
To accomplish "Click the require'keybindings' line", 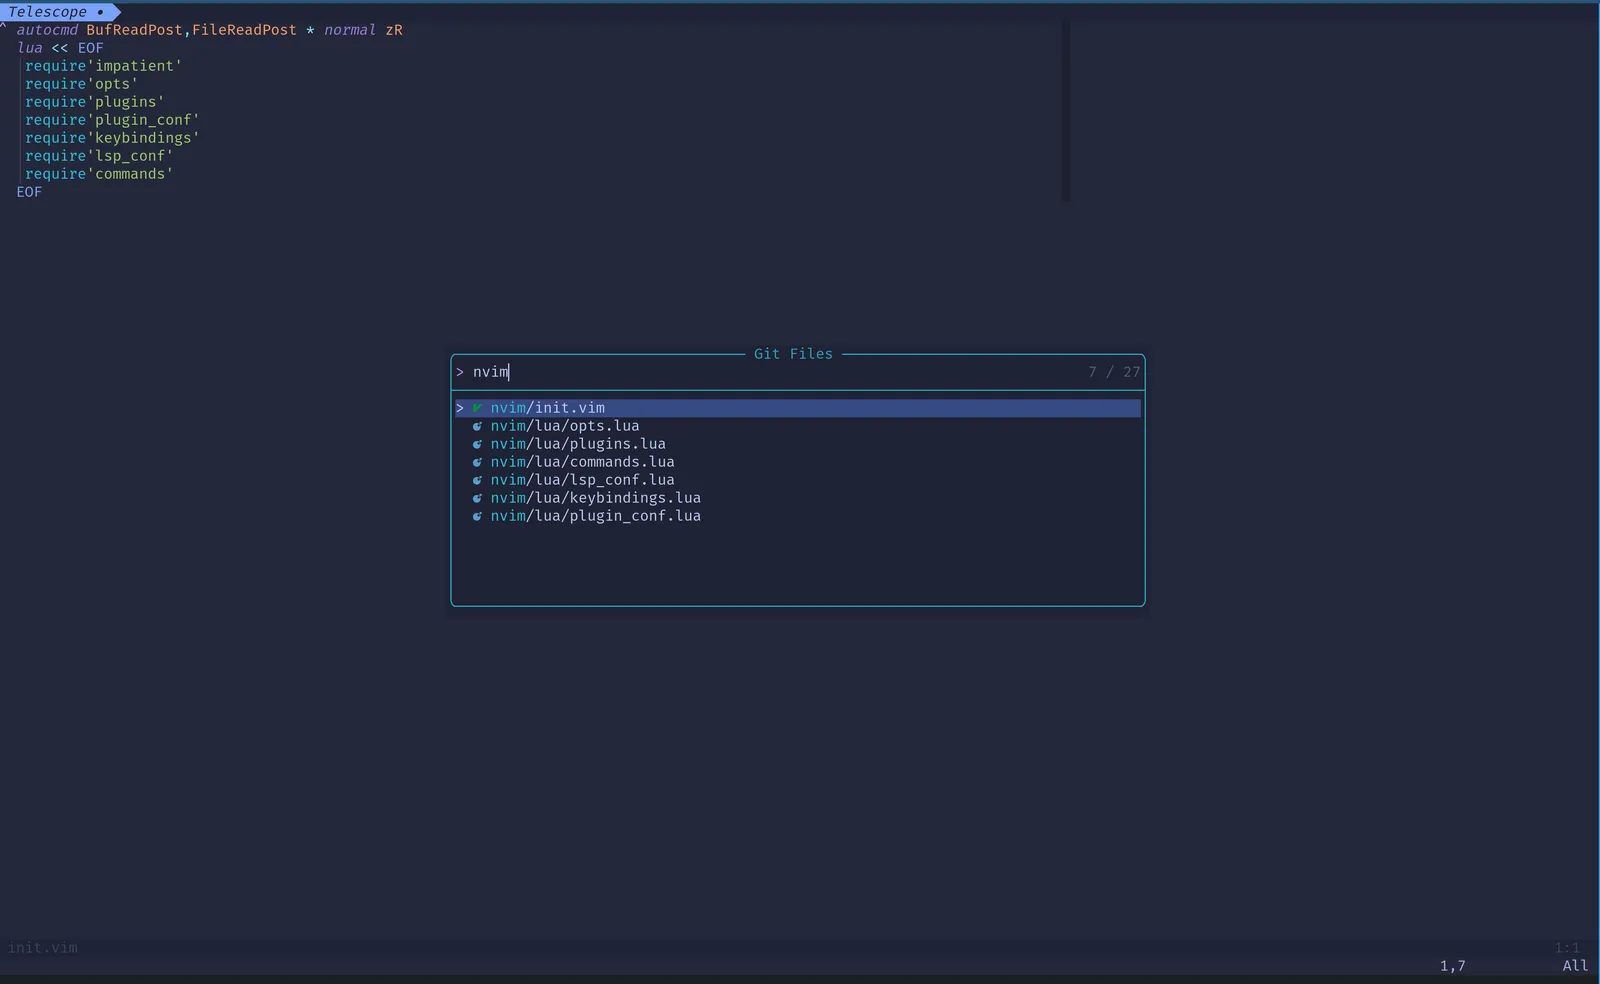I will 112,138.
